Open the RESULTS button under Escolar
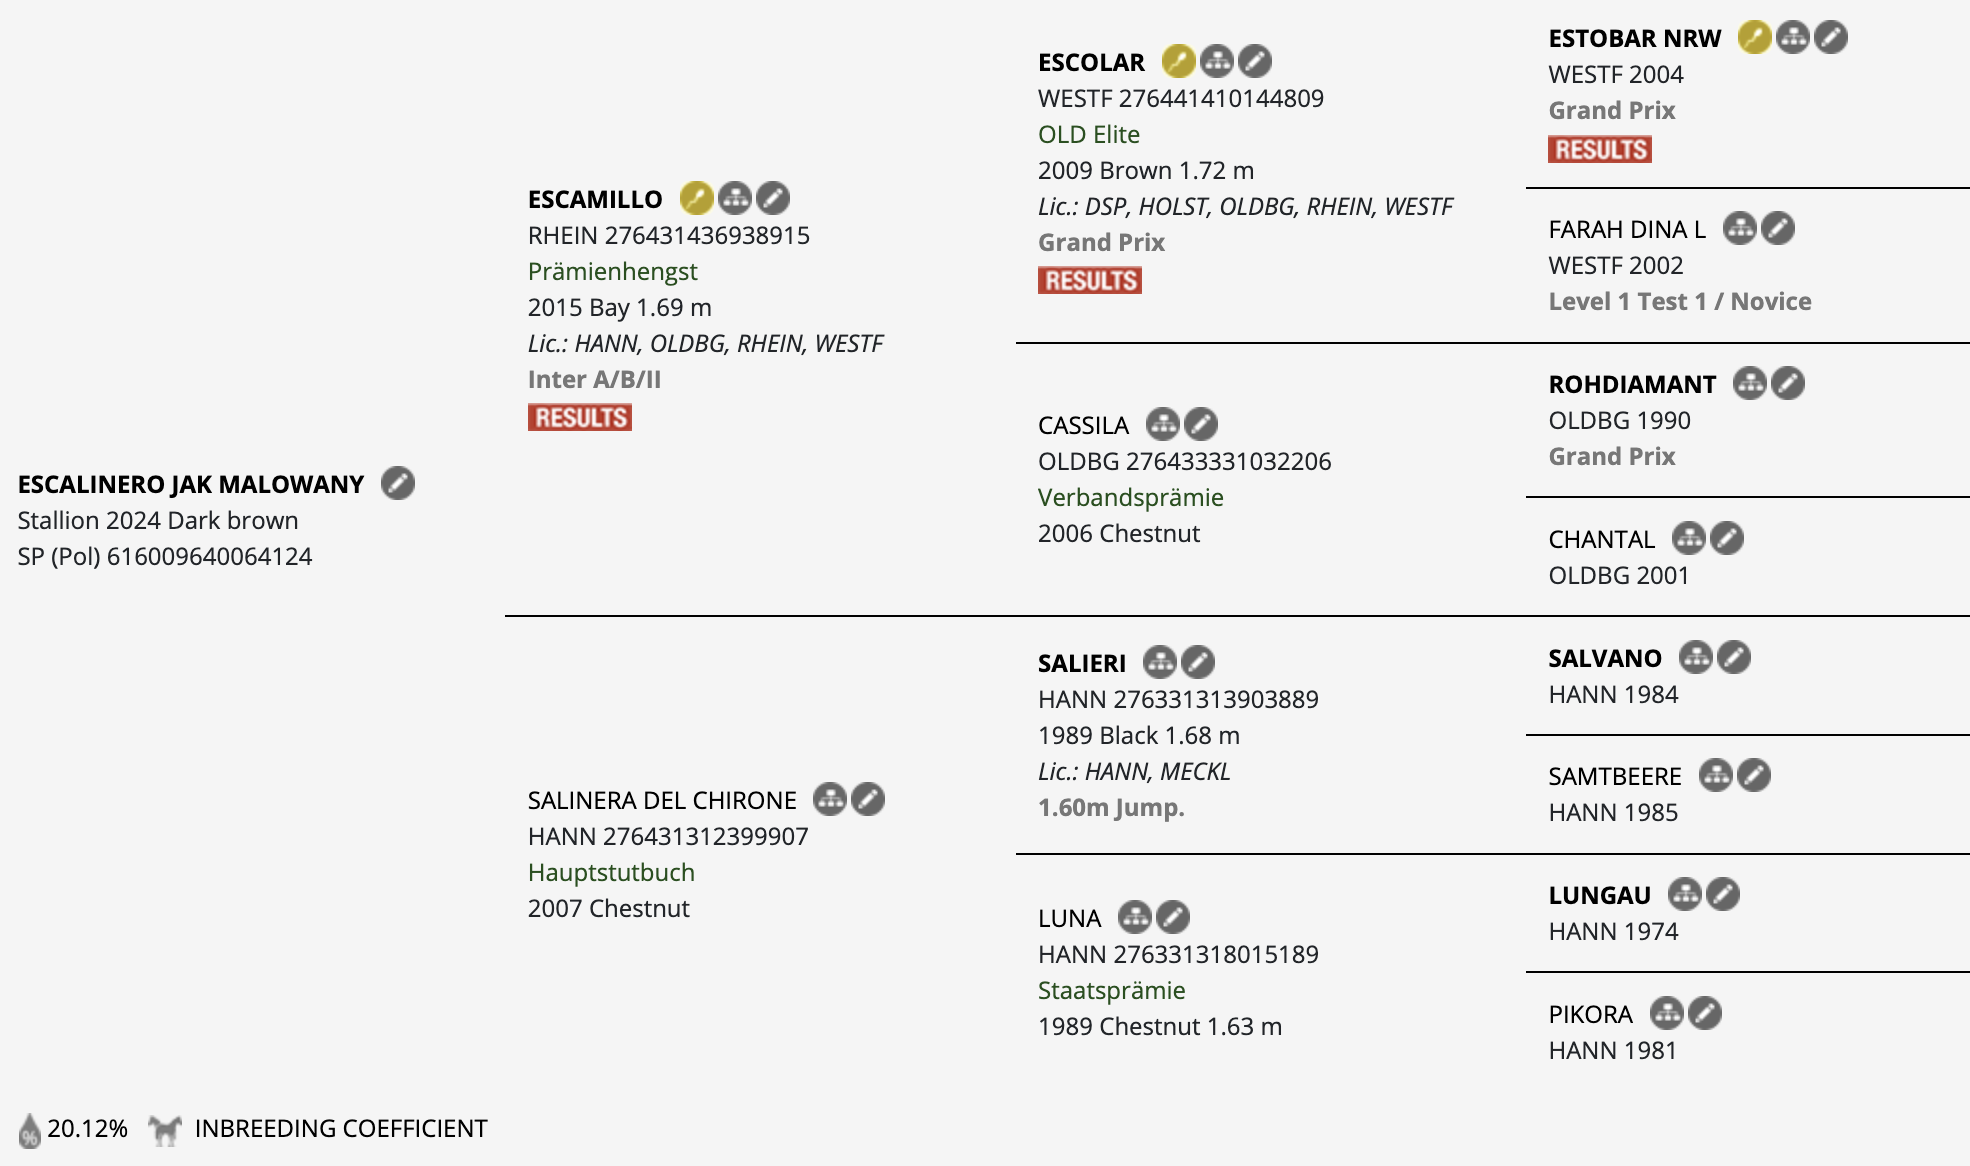This screenshot has height=1166, width=1970. click(1090, 281)
